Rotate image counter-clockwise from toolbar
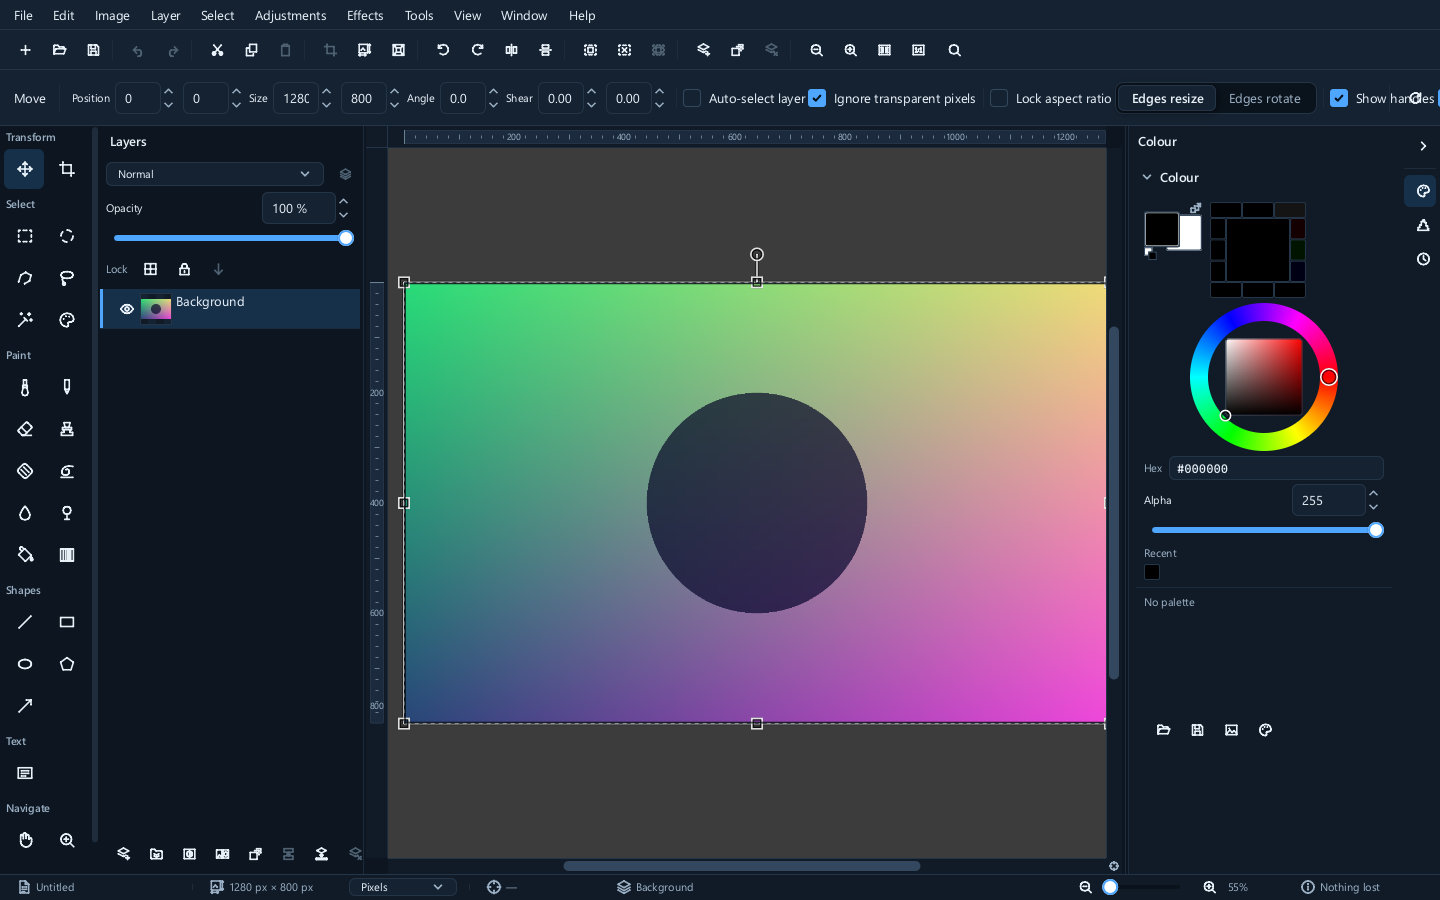Viewport: 1440px width, 900px height. click(443, 50)
